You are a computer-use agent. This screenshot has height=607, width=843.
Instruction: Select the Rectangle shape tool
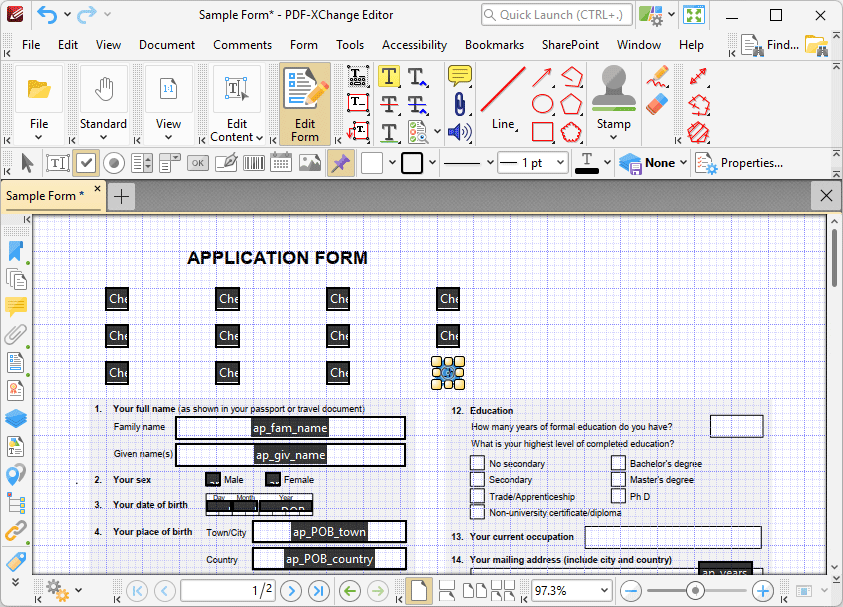tap(542, 132)
